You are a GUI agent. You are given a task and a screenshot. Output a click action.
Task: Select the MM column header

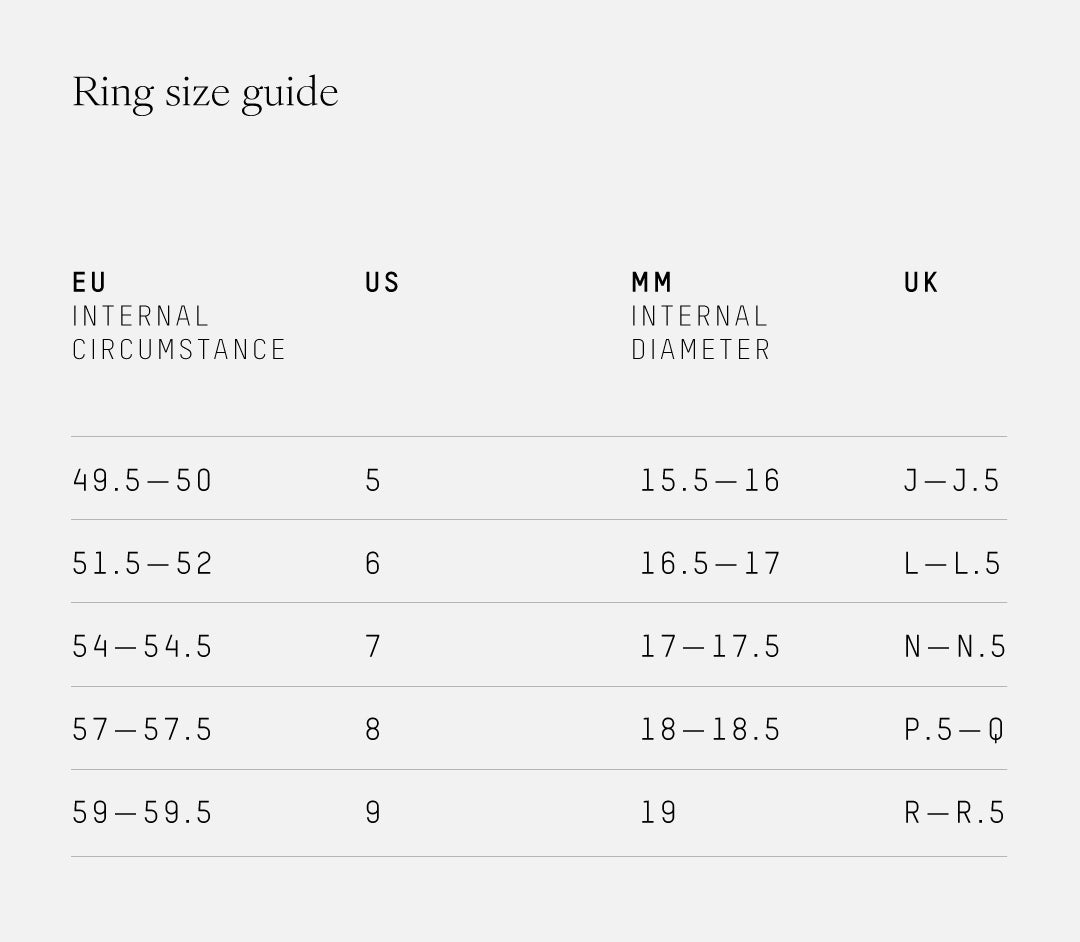pyautogui.click(x=652, y=283)
